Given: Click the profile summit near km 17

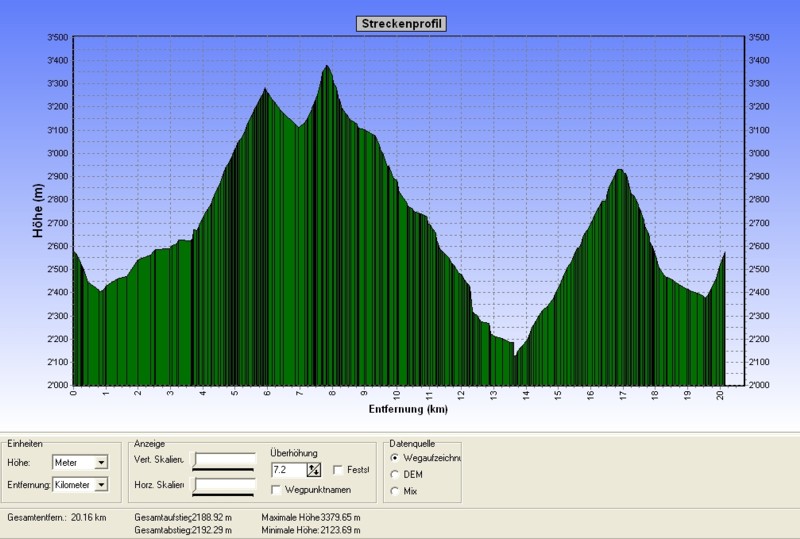Looking at the screenshot, I should [x=620, y=170].
